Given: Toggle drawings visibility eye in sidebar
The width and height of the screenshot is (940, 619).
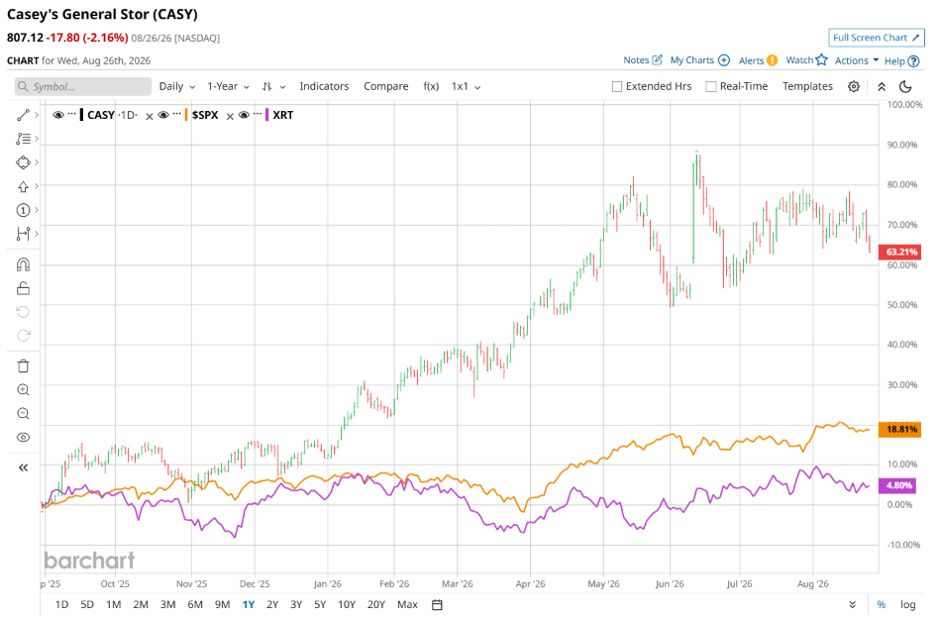Looking at the screenshot, I should pyautogui.click(x=23, y=437).
